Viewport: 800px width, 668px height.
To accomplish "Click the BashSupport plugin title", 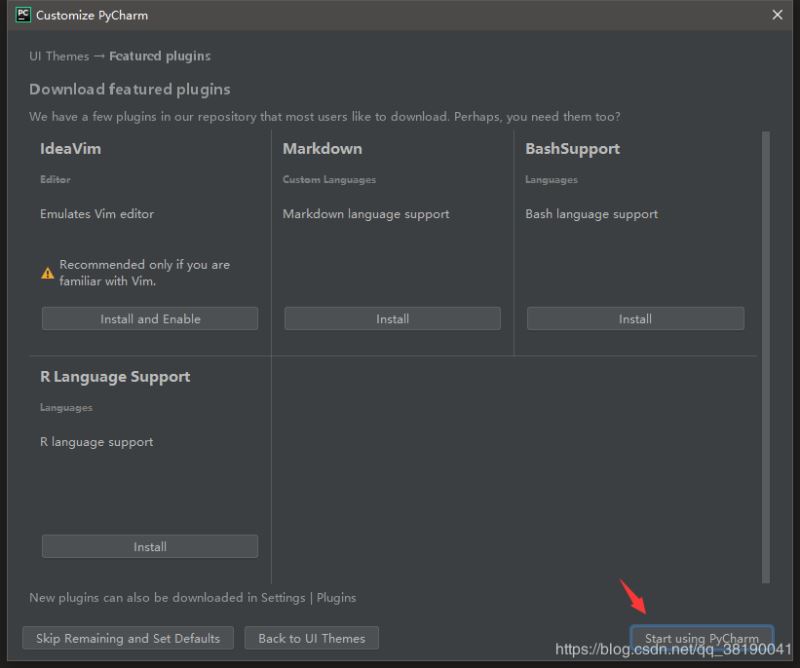I will [x=572, y=149].
